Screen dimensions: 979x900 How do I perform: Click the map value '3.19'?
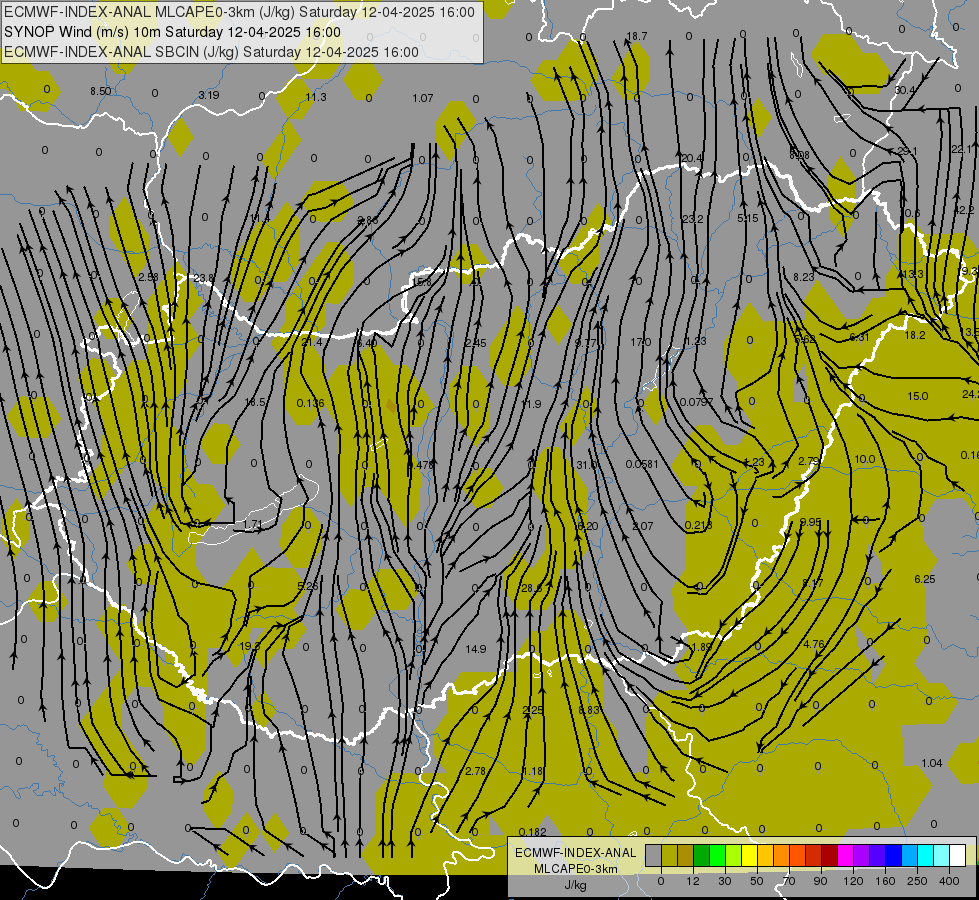[209, 95]
